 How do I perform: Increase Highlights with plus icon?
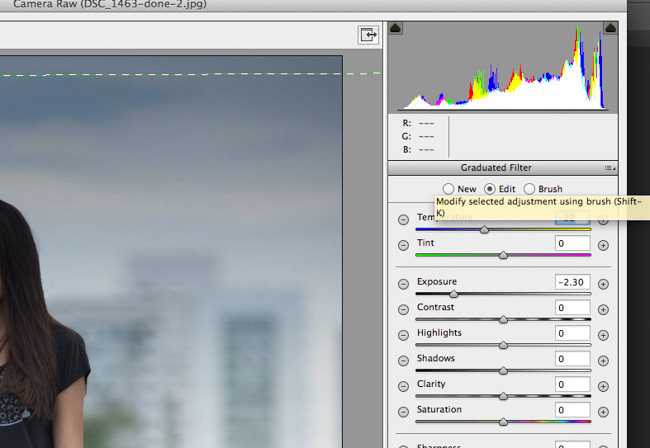(603, 335)
